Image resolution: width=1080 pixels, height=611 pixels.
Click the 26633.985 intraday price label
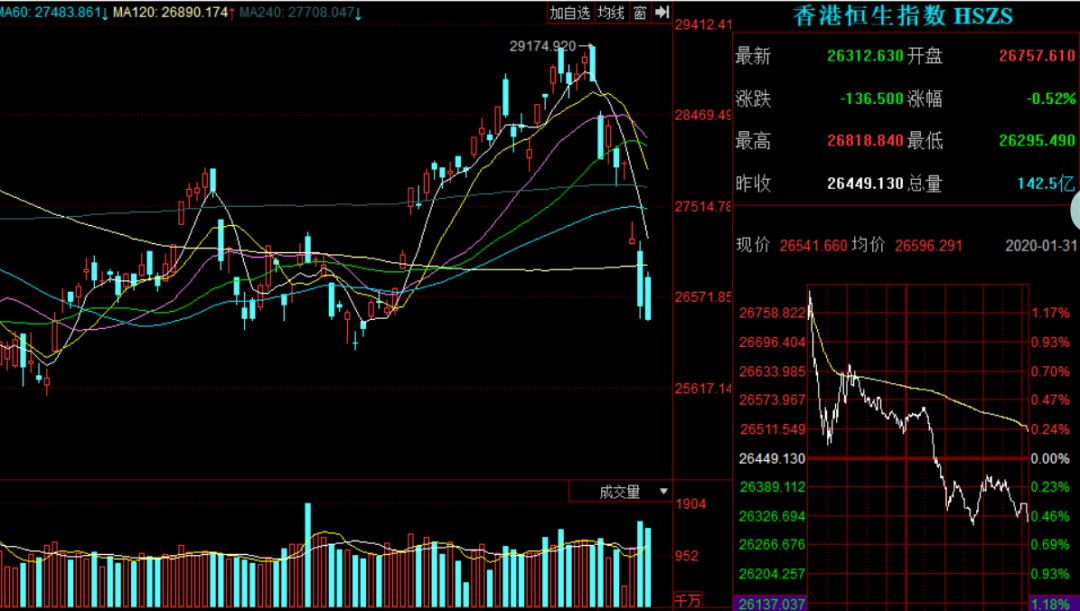click(772, 371)
